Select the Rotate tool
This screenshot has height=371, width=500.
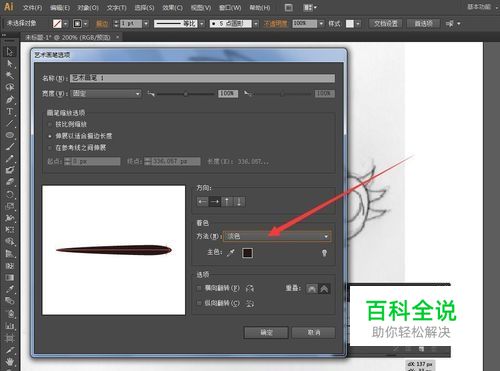(9, 194)
